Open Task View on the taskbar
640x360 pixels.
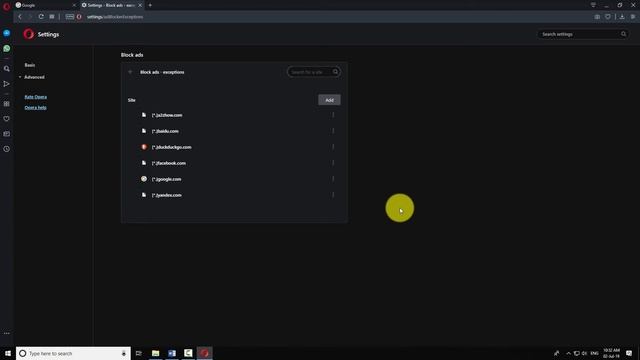tap(139, 353)
